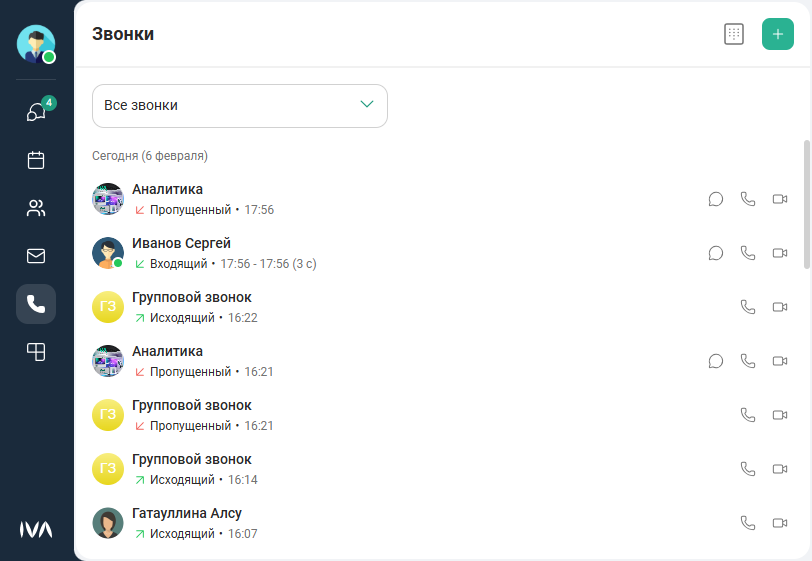Message Иванов Сергей via chat icon
The image size is (812, 561).
point(716,253)
